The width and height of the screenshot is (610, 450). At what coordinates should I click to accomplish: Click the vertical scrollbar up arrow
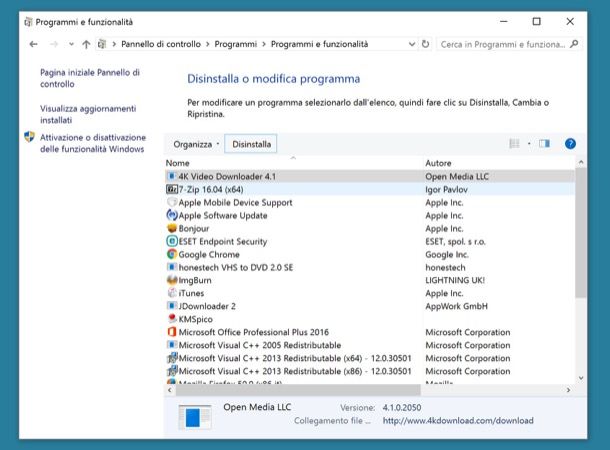(581, 163)
